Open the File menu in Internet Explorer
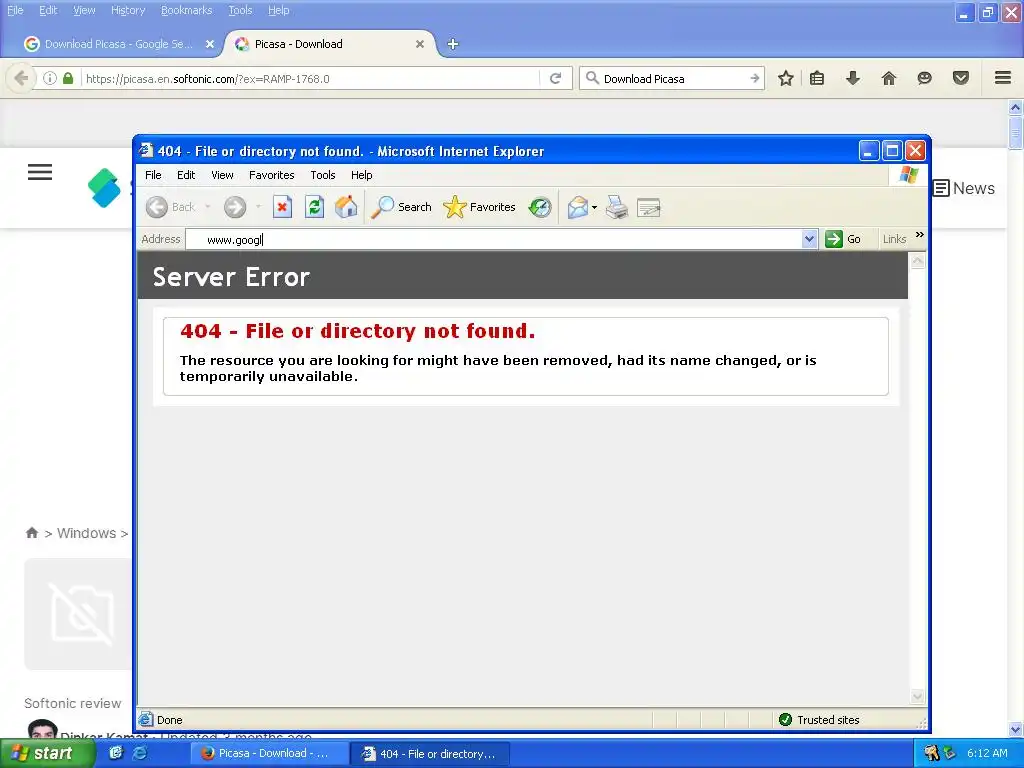This screenshot has height=768, width=1024. 153,175
